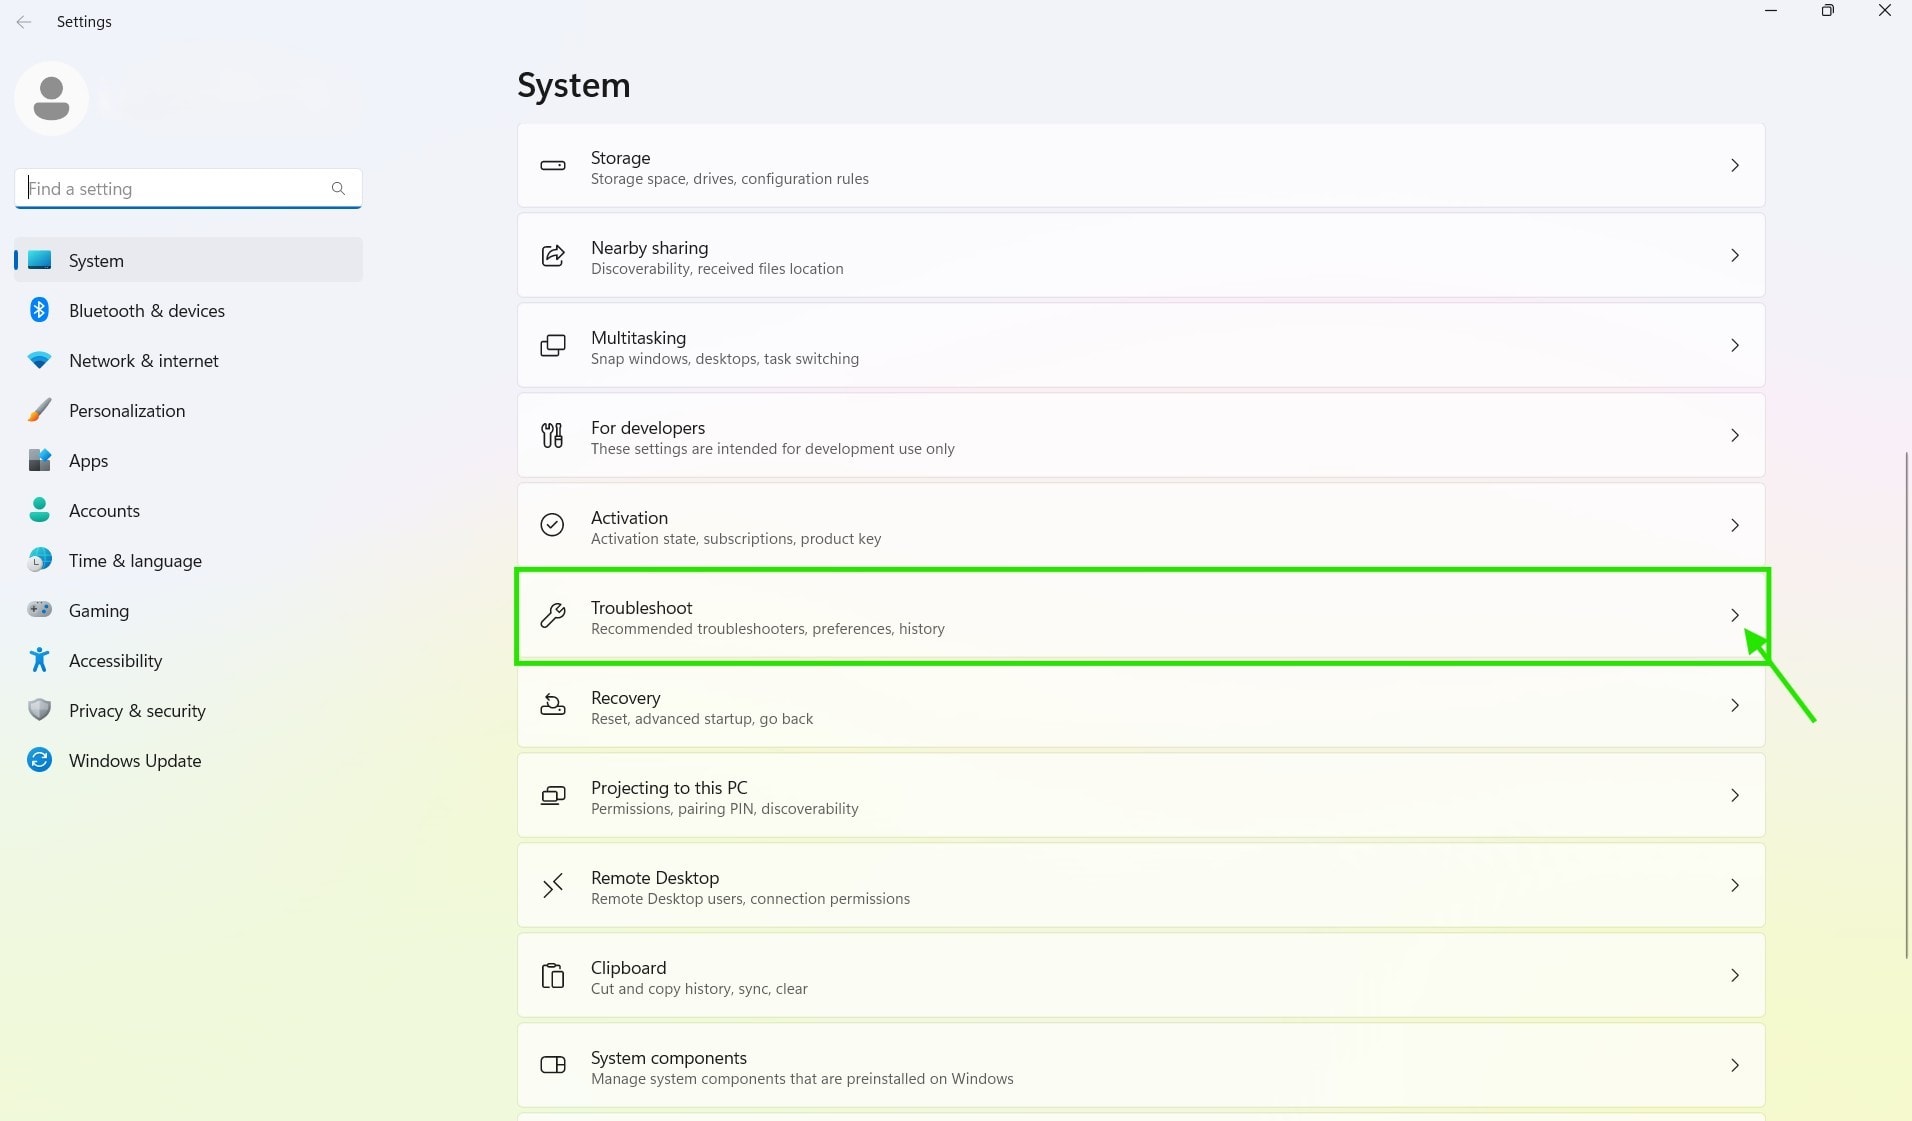
Task: Click the System components icon
Action: point(553,1065)
